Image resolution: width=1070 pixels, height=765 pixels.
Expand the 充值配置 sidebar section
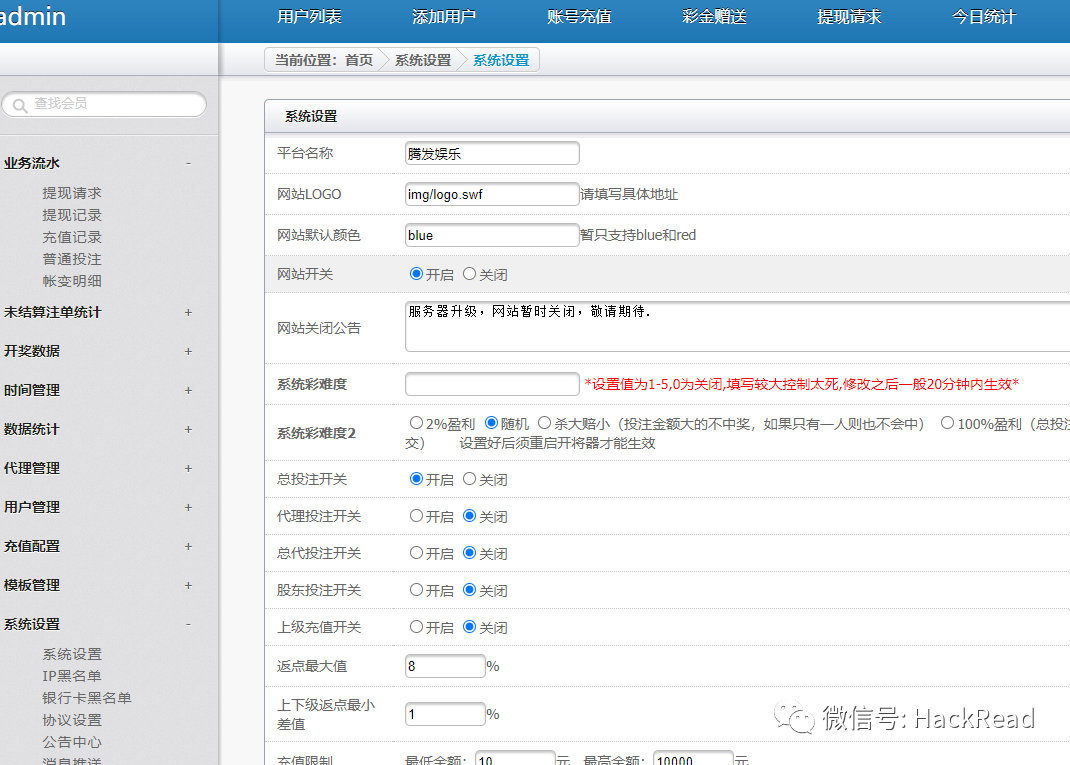pos(188,546)
